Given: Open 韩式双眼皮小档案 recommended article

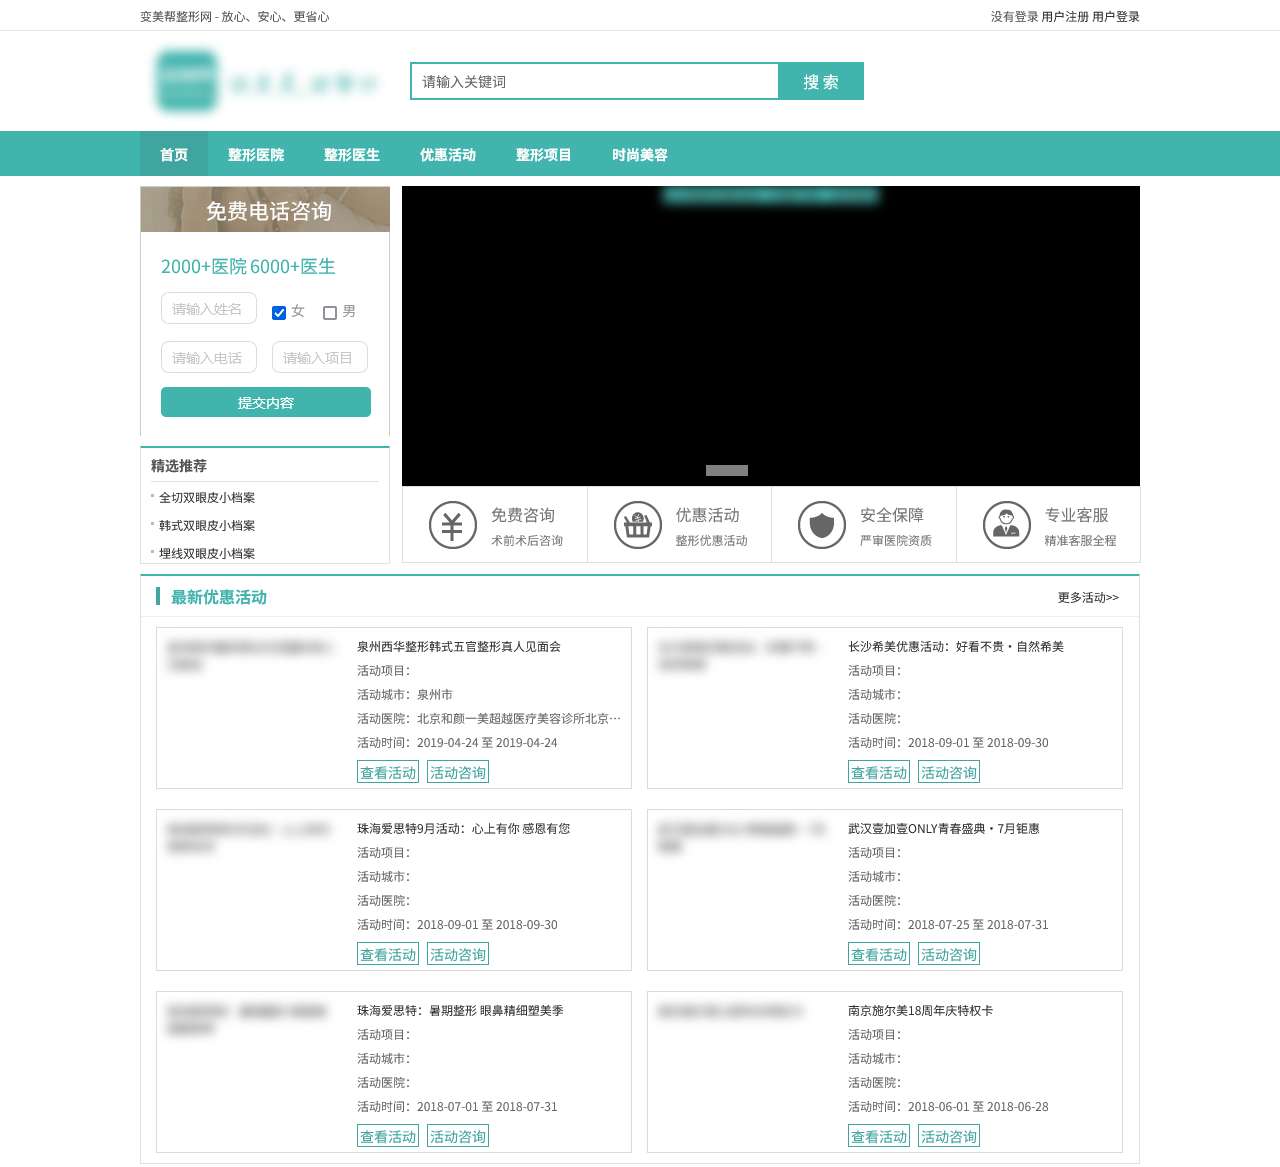Looking at the screenshot, I should 207,525.
